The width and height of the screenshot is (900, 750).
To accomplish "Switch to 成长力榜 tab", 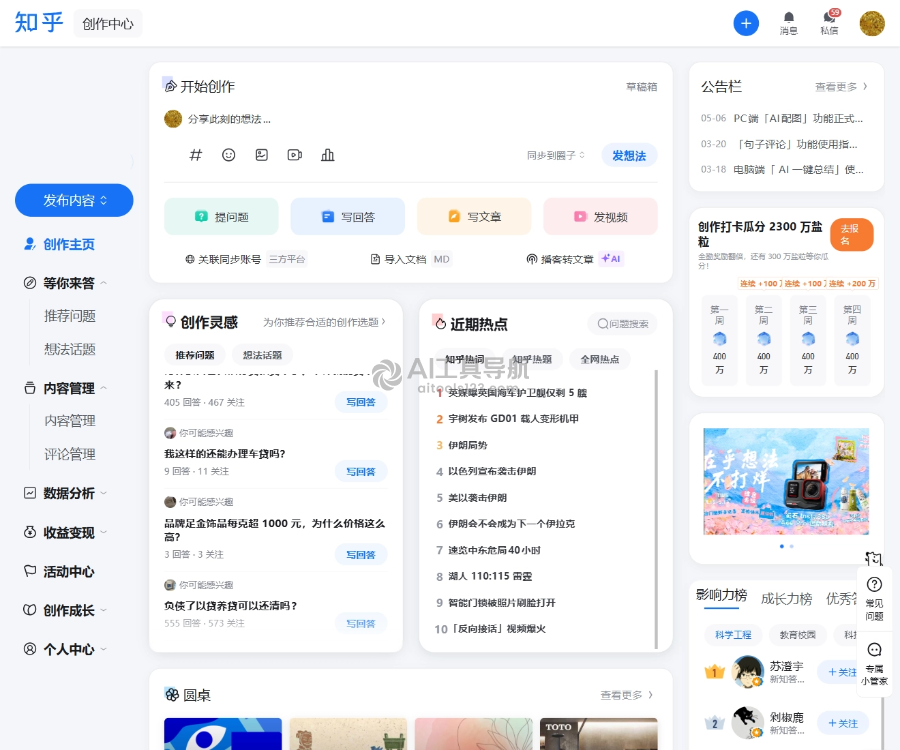I will [786, 599].
